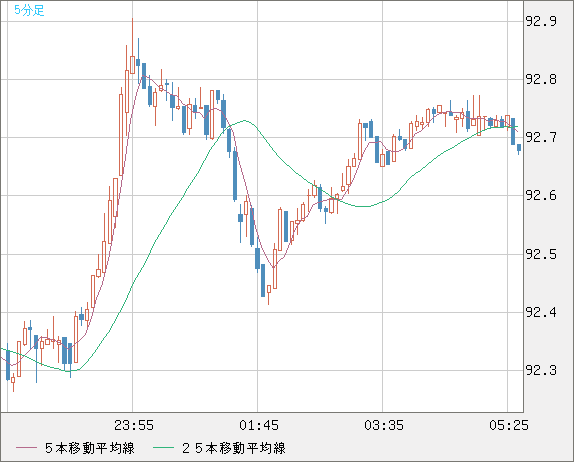The height and width of the screenshot is (462, 574).
Task: Click the 23:55 time axis label
Action: pyautogui.click(x=134, y=425)
